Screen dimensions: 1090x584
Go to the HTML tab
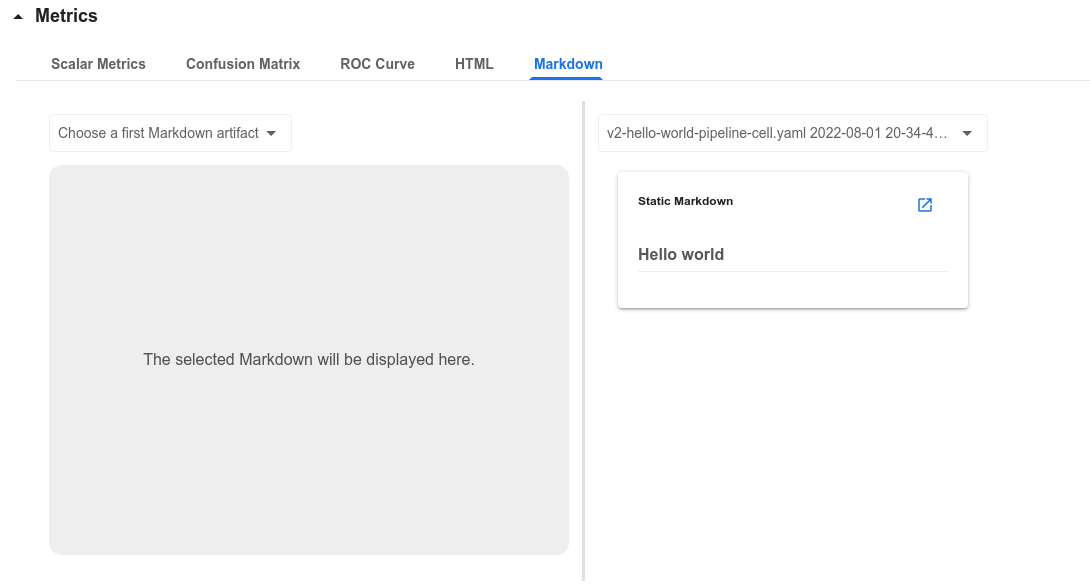coord(474,64)
